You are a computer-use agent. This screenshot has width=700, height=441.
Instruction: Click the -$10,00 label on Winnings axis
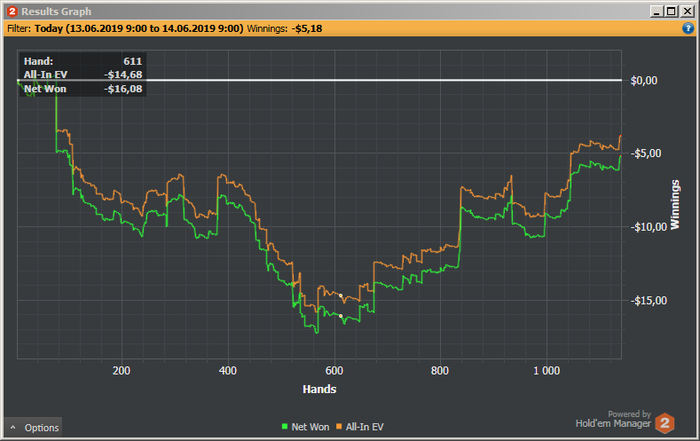coord(648,227)
